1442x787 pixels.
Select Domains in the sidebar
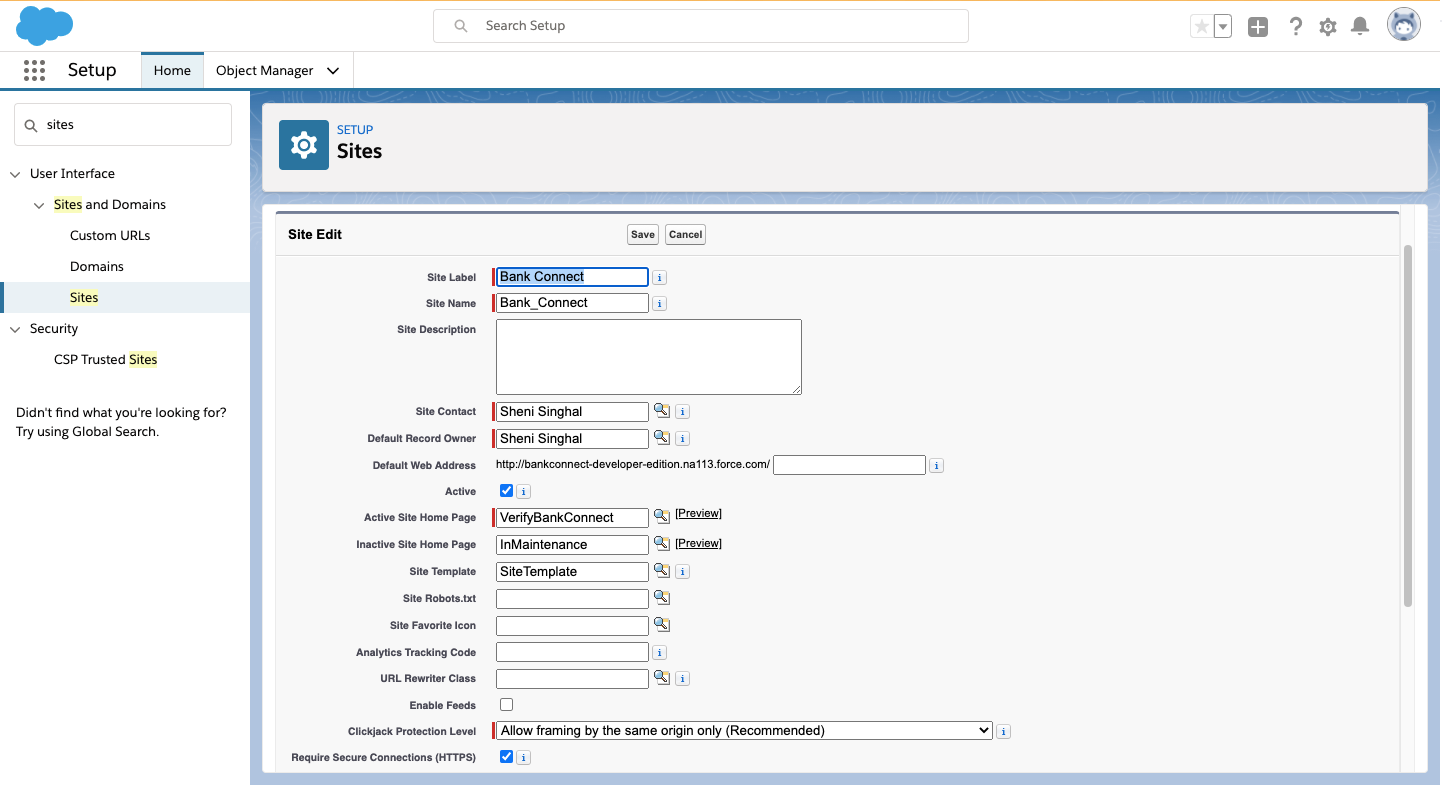click(x=97, y=267)
